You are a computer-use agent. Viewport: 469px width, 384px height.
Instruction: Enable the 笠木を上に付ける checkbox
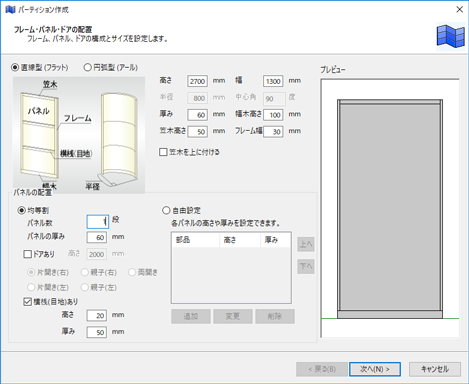click(163, 152)
